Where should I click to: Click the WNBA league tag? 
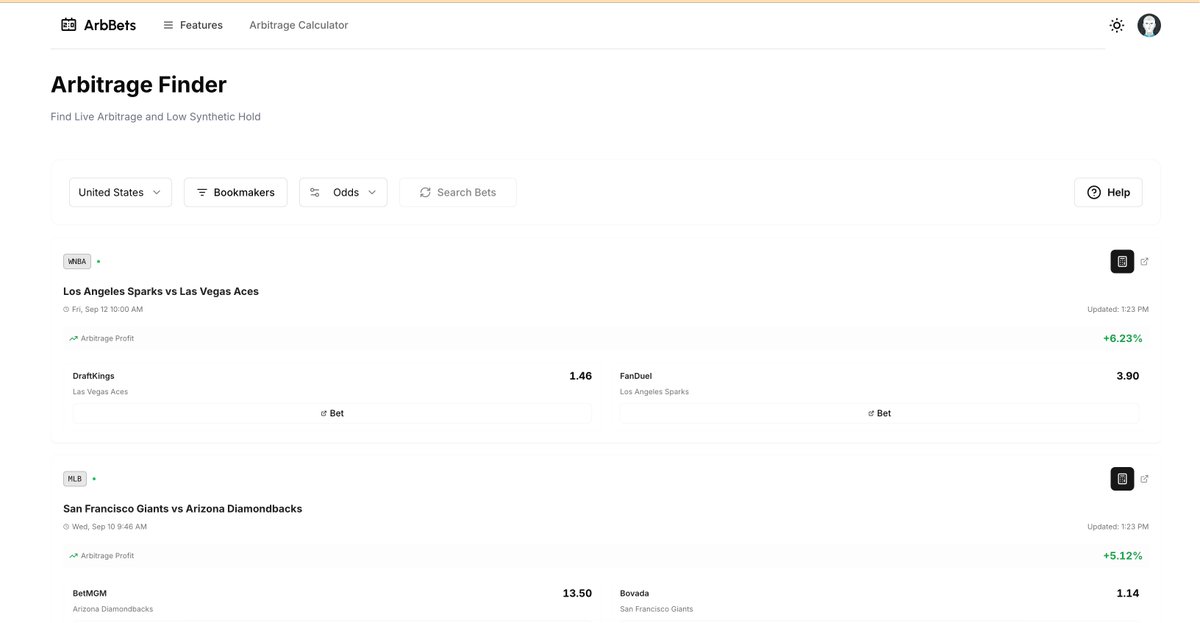(77, 261)
